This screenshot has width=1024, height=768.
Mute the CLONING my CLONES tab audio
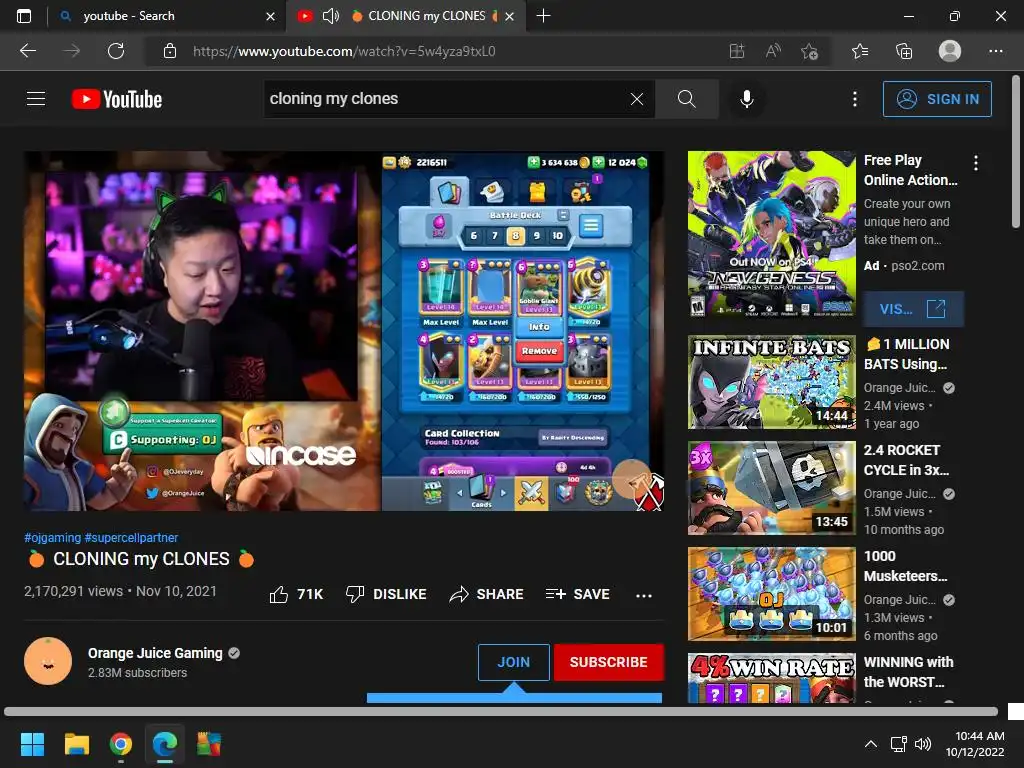(330, 16)
